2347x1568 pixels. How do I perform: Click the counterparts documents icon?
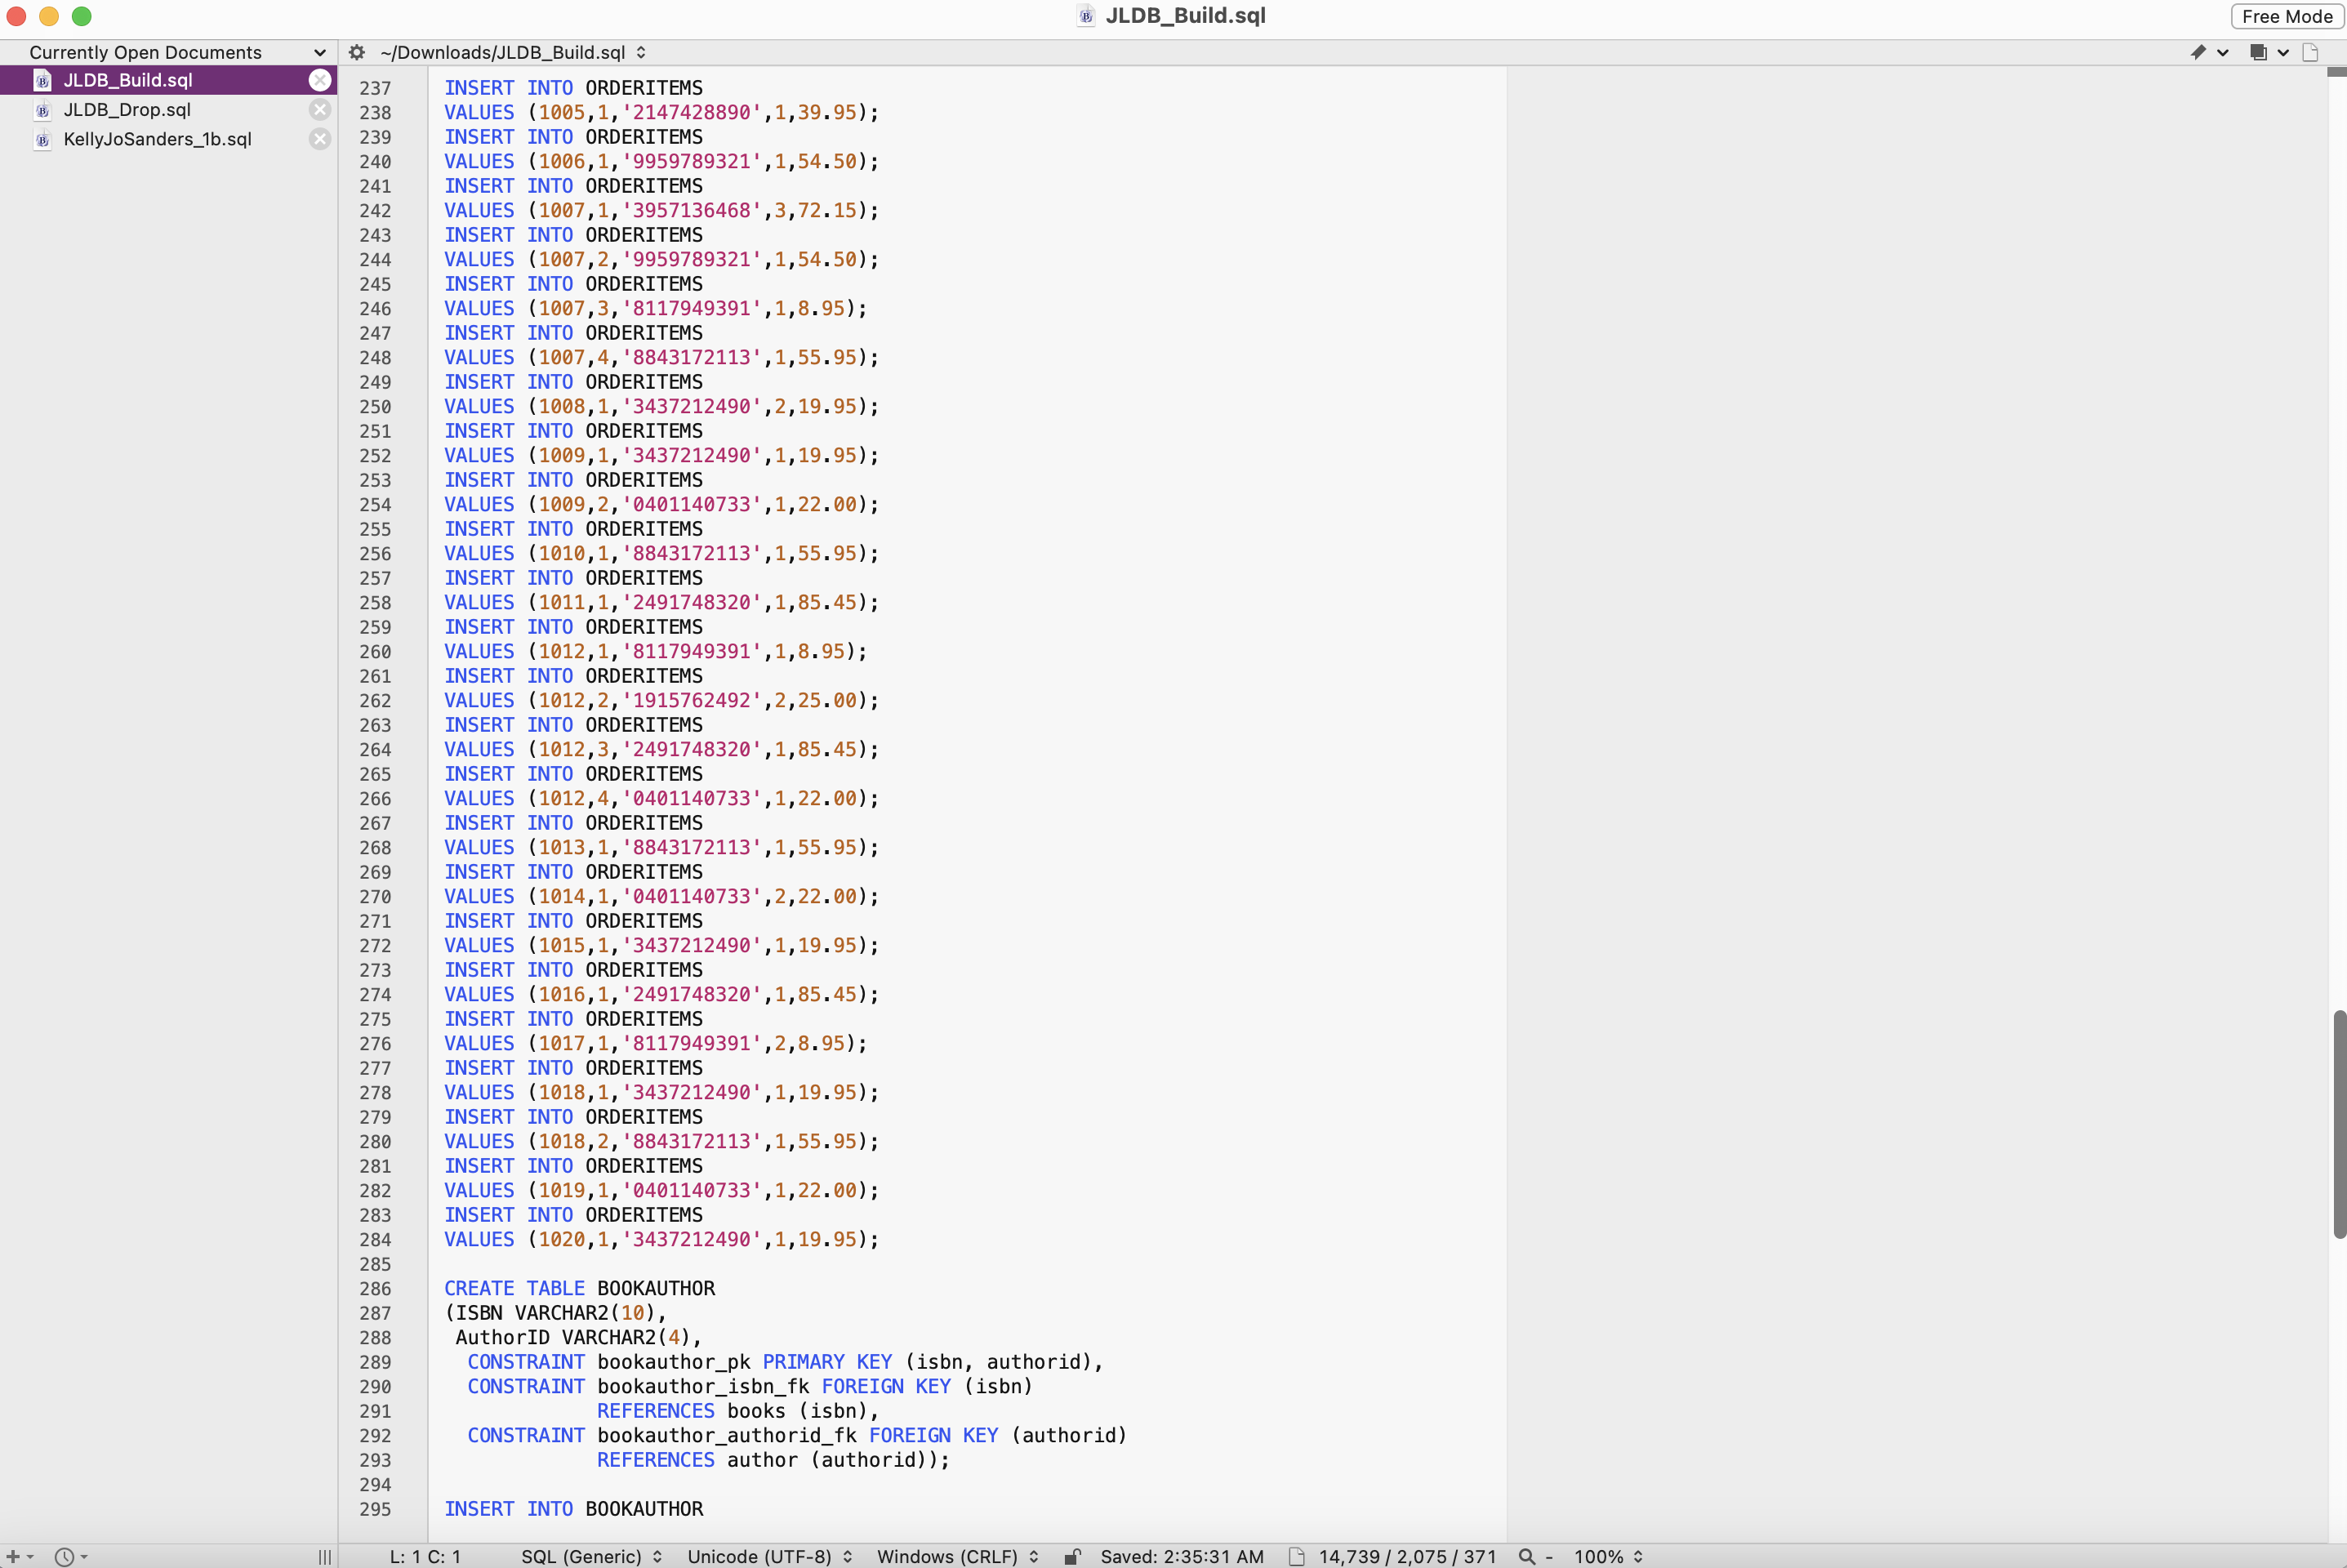point(2258,52)
